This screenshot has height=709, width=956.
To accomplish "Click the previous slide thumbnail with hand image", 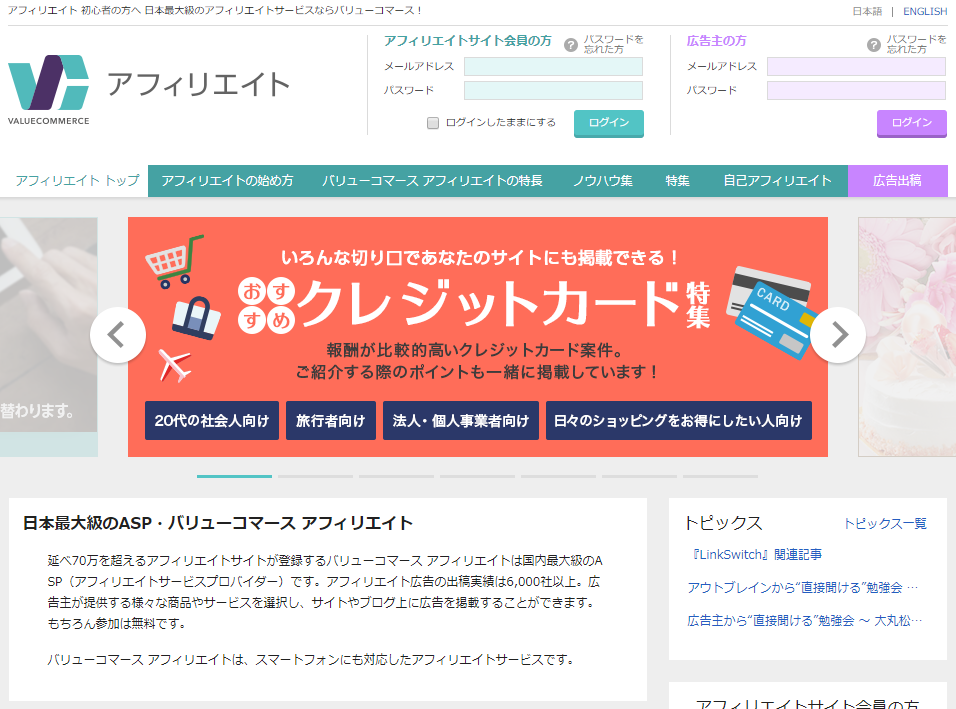I will pyautogui.click(x=49, y=337).
